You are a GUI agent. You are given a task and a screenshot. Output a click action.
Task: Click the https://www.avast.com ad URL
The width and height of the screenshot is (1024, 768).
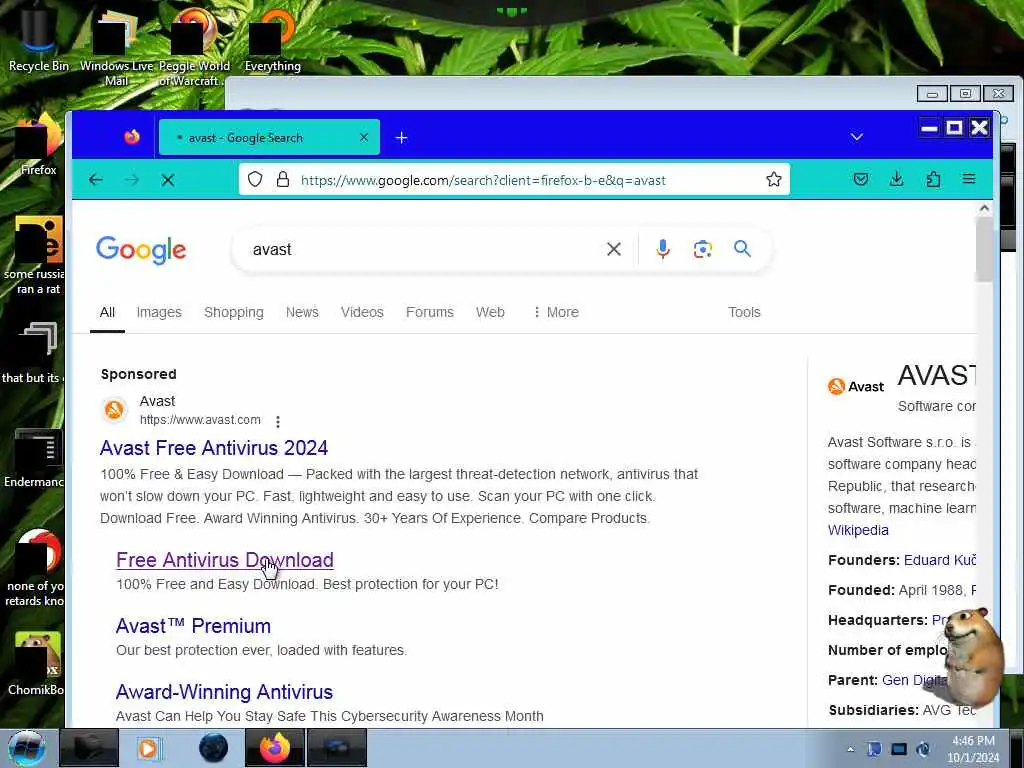[200, 420]
